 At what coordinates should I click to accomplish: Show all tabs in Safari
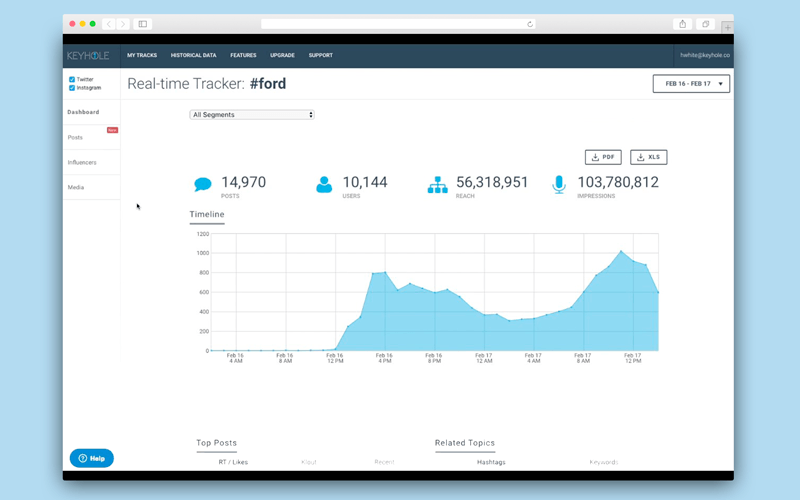pyautogui.click(x=706, y=24)
